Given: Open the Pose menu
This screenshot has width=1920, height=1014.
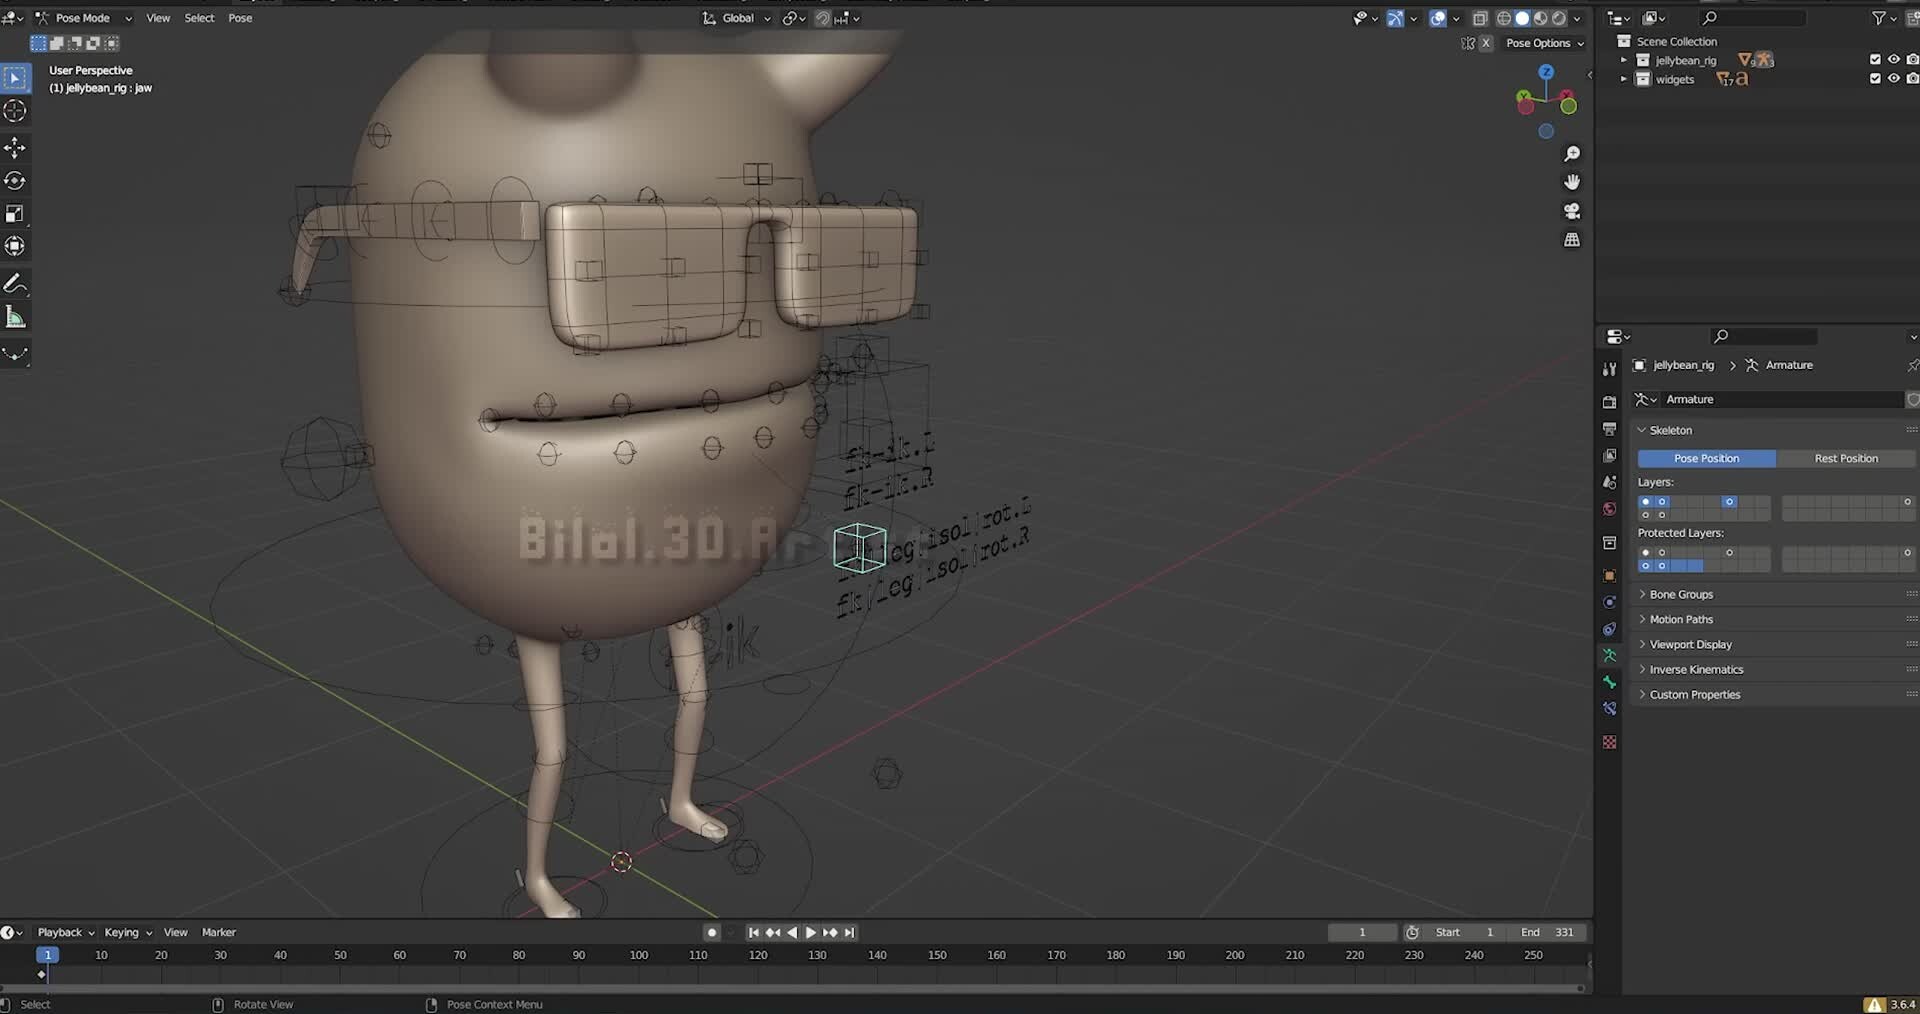Looking at the screenshot, I should point(240,17).
